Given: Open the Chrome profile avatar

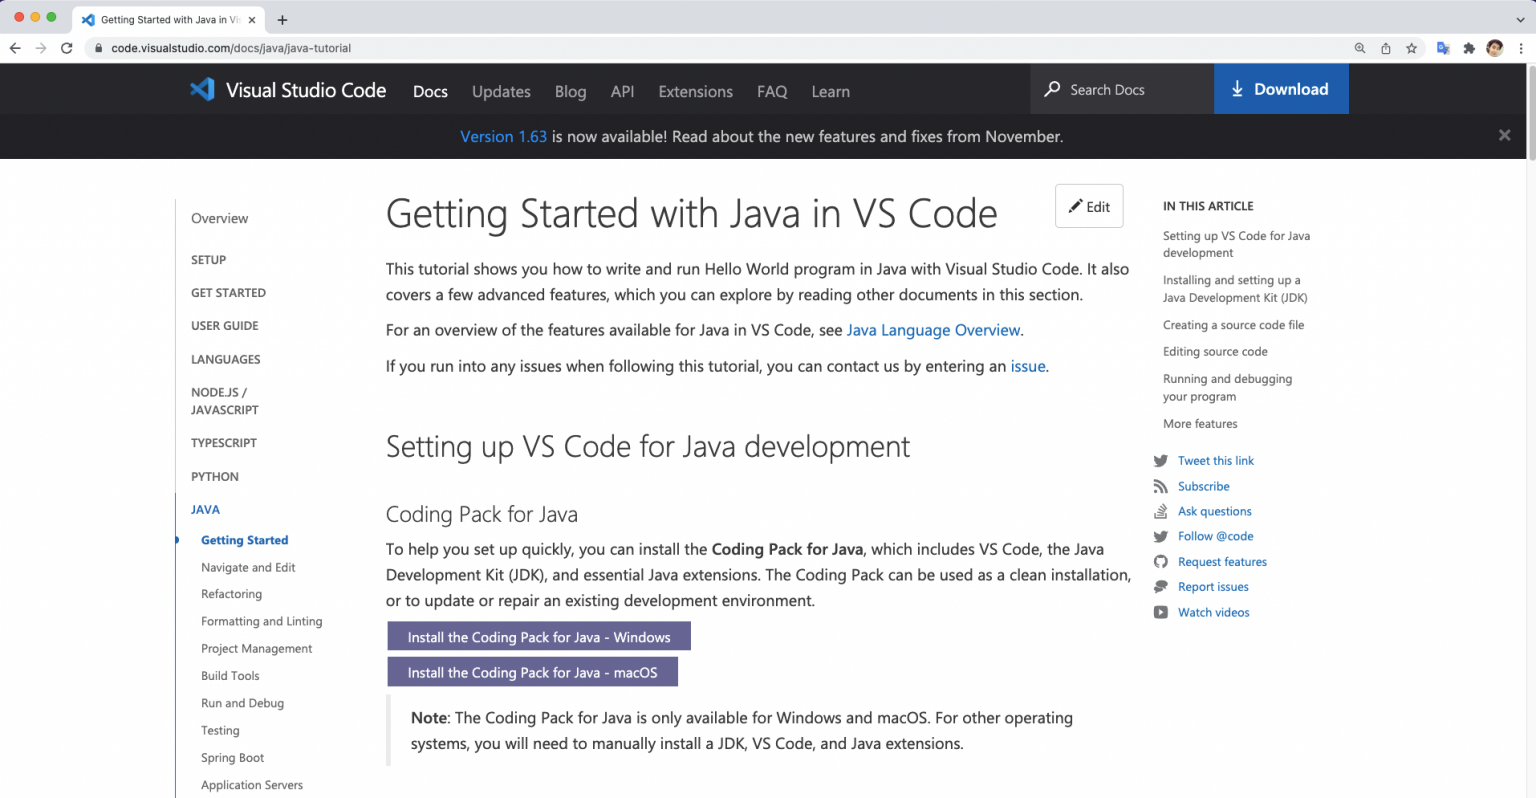Looking at the screenshot, I should tap(1495, 48).
